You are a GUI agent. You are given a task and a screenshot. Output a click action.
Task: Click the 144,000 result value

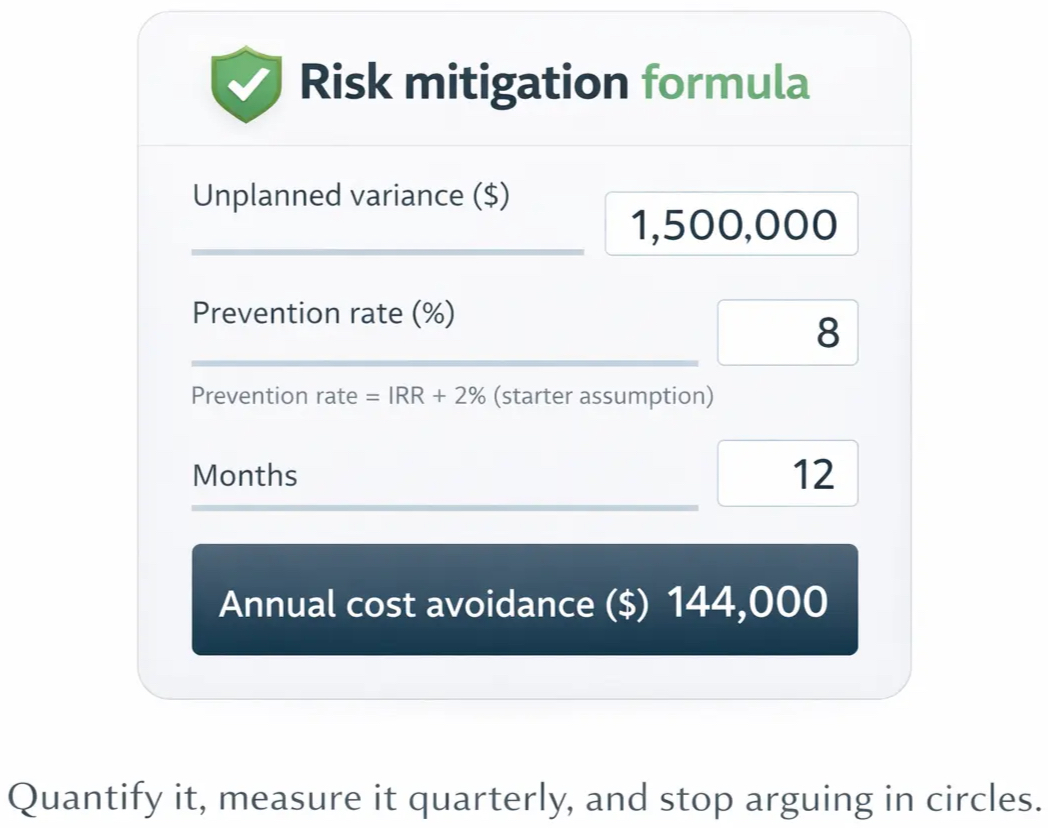[747, 602]
